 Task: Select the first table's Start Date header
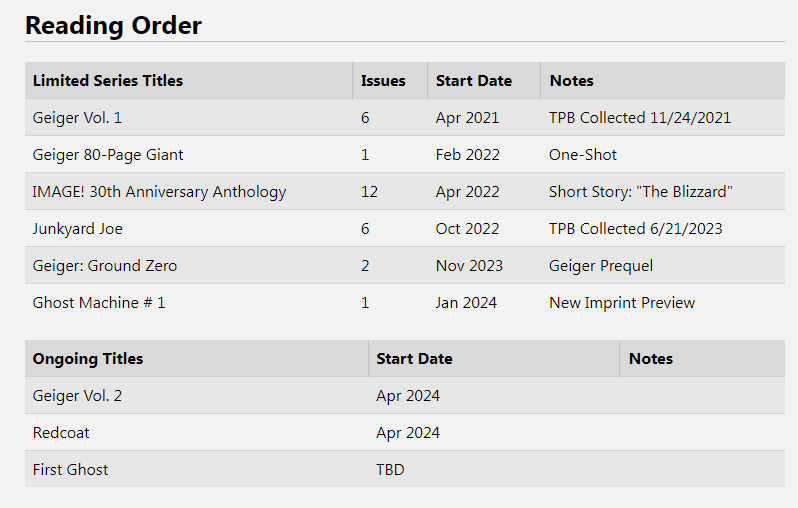click(x=474, y=81)
